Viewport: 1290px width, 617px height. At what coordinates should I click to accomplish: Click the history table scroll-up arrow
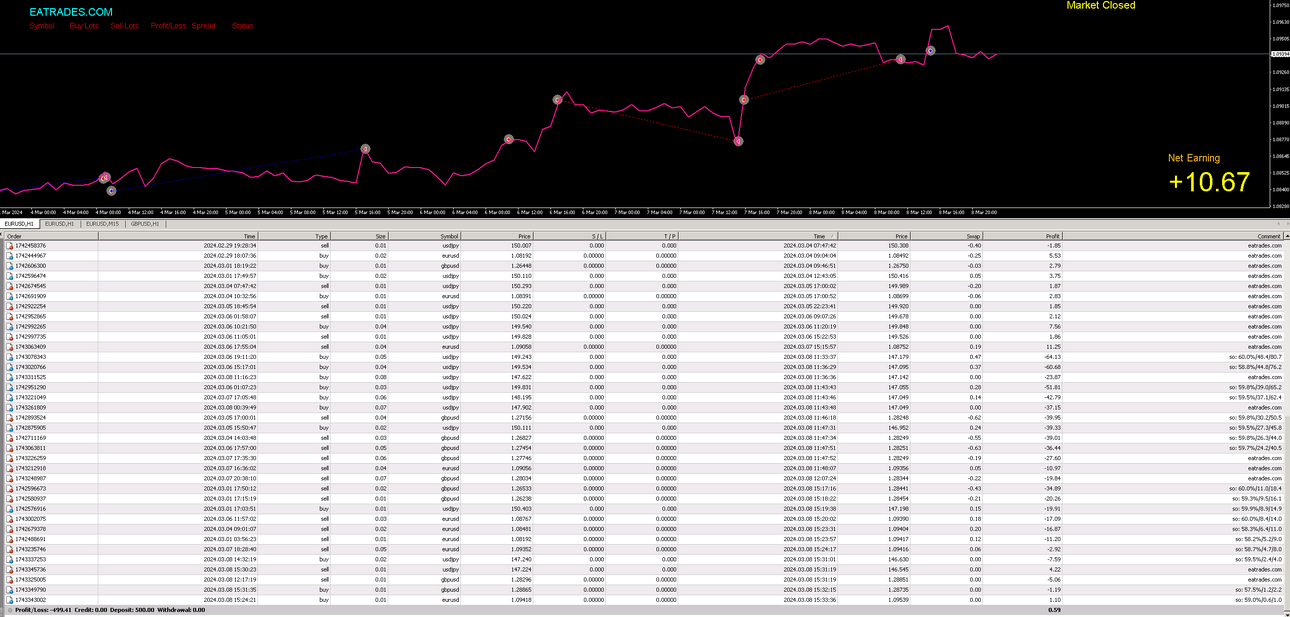coord(1286,236)
